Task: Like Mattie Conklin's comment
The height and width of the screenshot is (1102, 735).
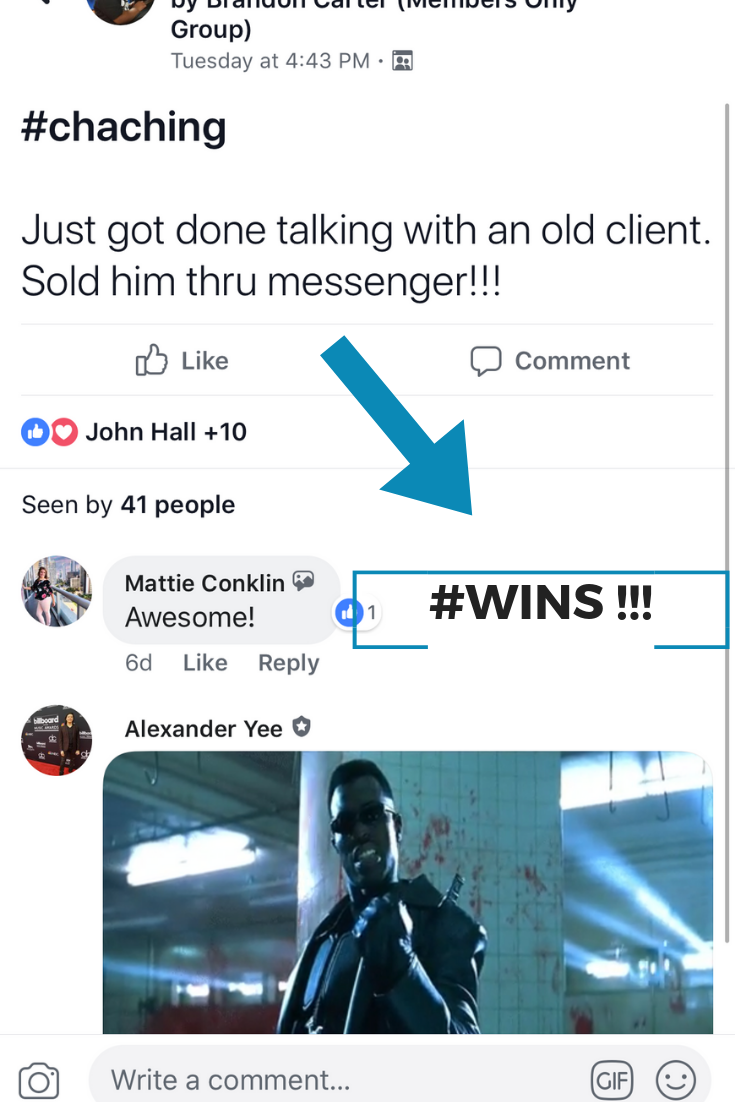Action: click(x=205, y=663)
